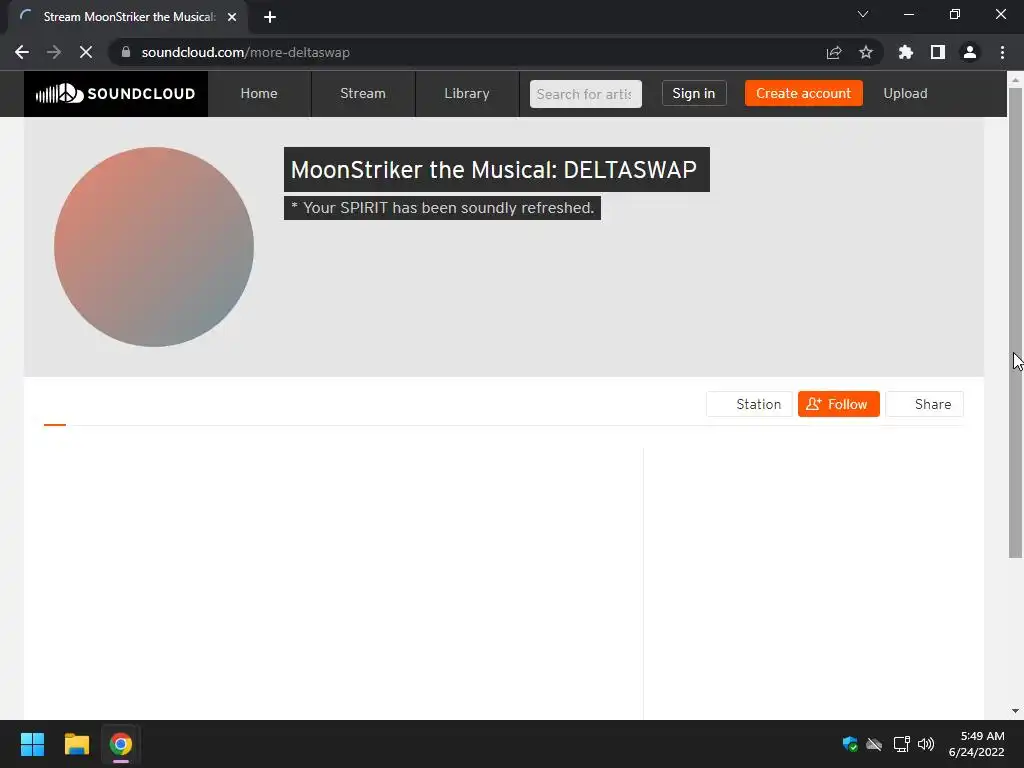Click the MoonStriker the Musical title
This screenshot has width=1024, height=768.
pos(496,170)
